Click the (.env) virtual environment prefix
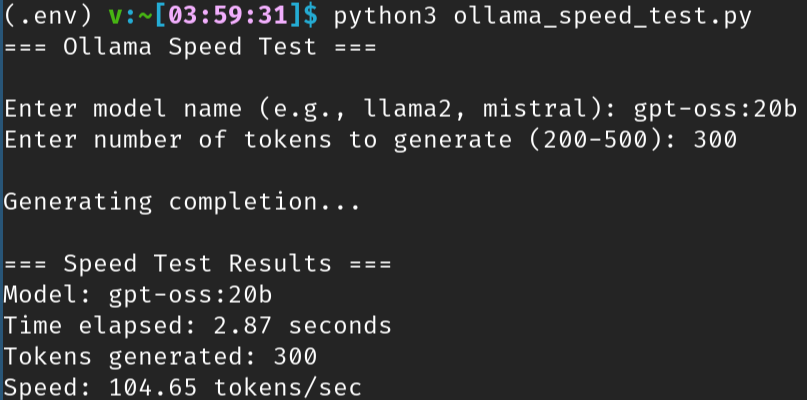The height and width of the screenshot is (400, 807). coord(49,17)
